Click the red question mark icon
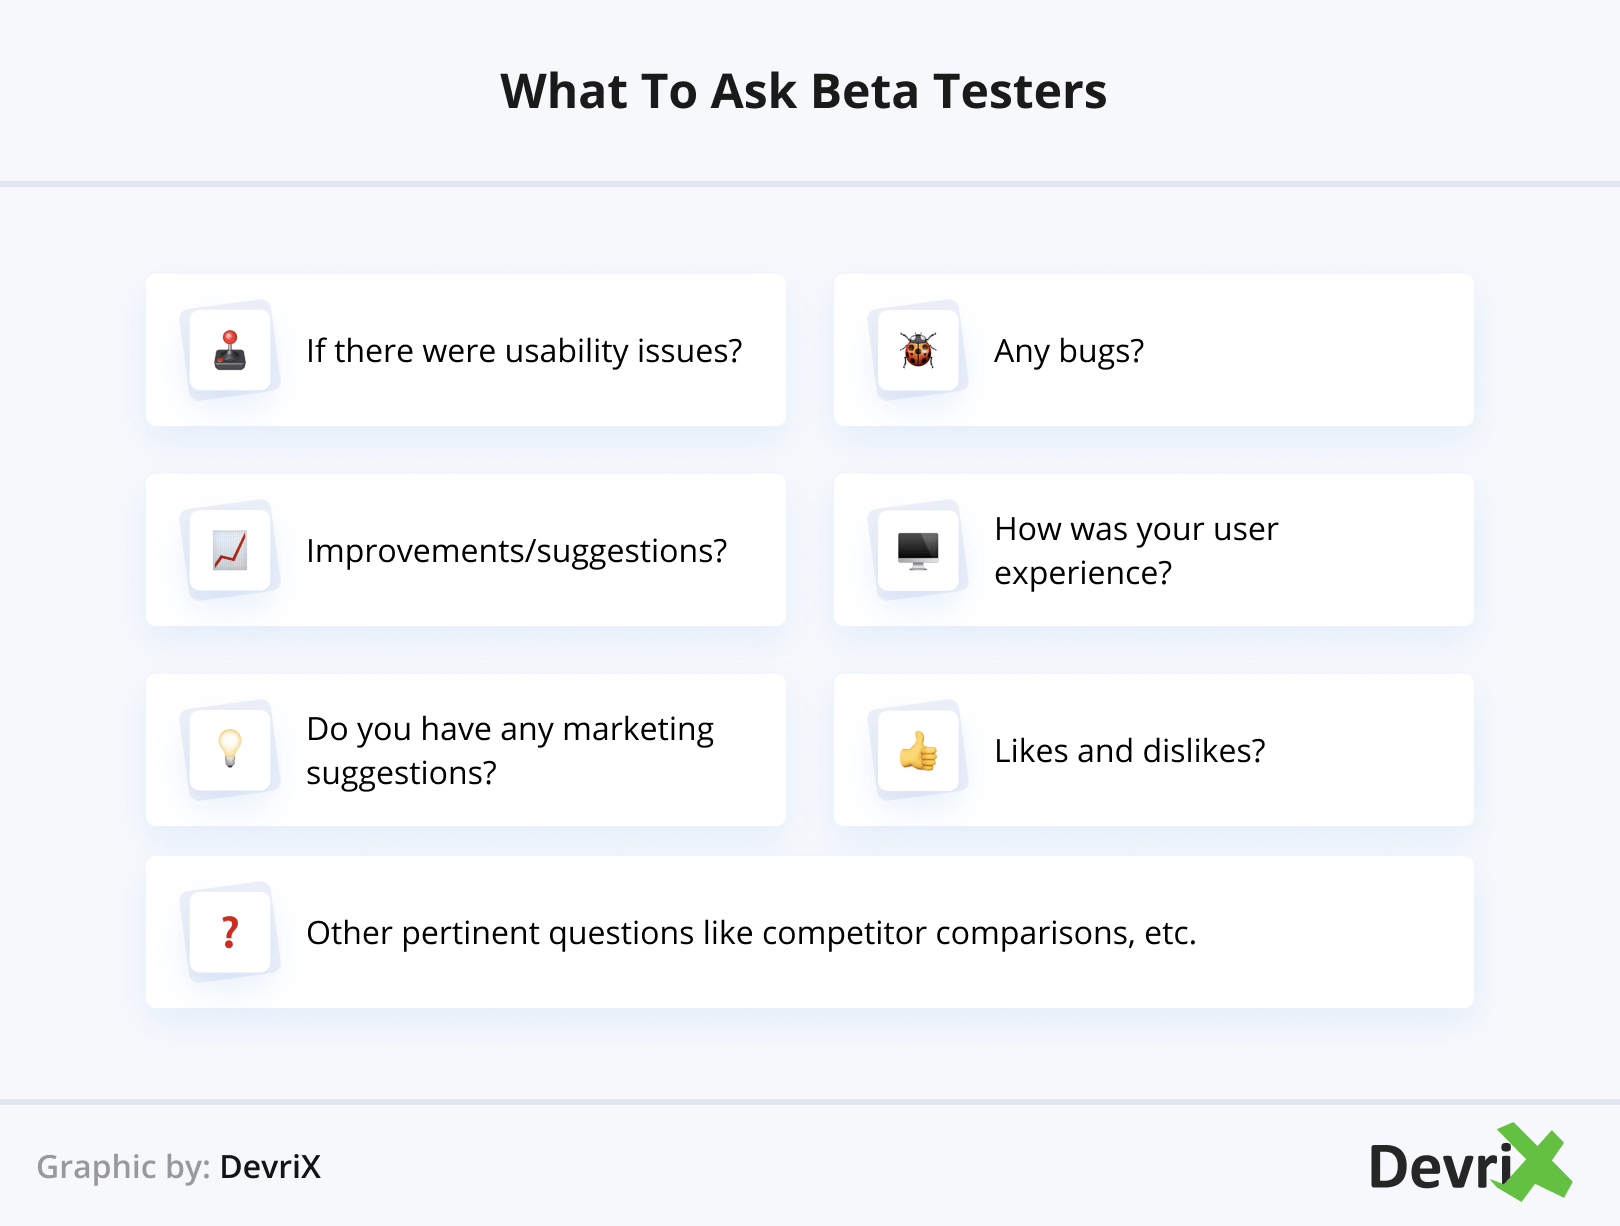Viewport: 1620px width, 1226px height. point(230,932)
